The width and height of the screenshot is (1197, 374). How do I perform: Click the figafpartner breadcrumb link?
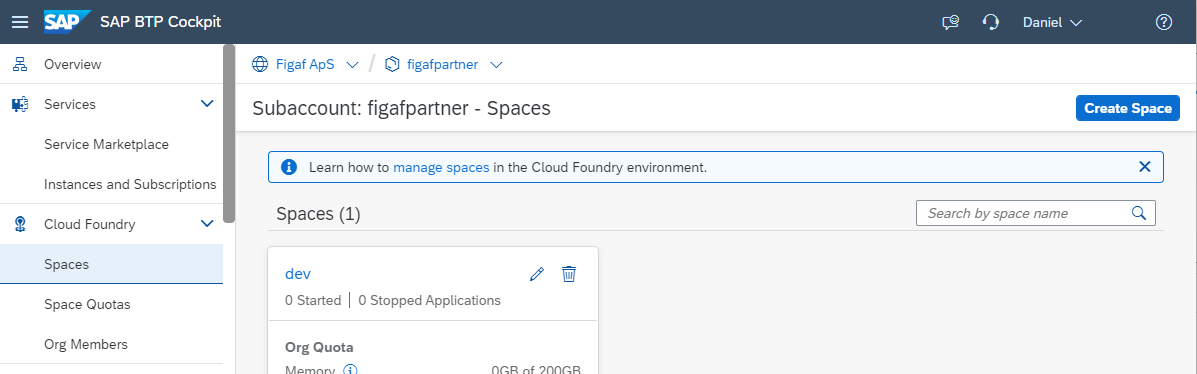[443, 65]
